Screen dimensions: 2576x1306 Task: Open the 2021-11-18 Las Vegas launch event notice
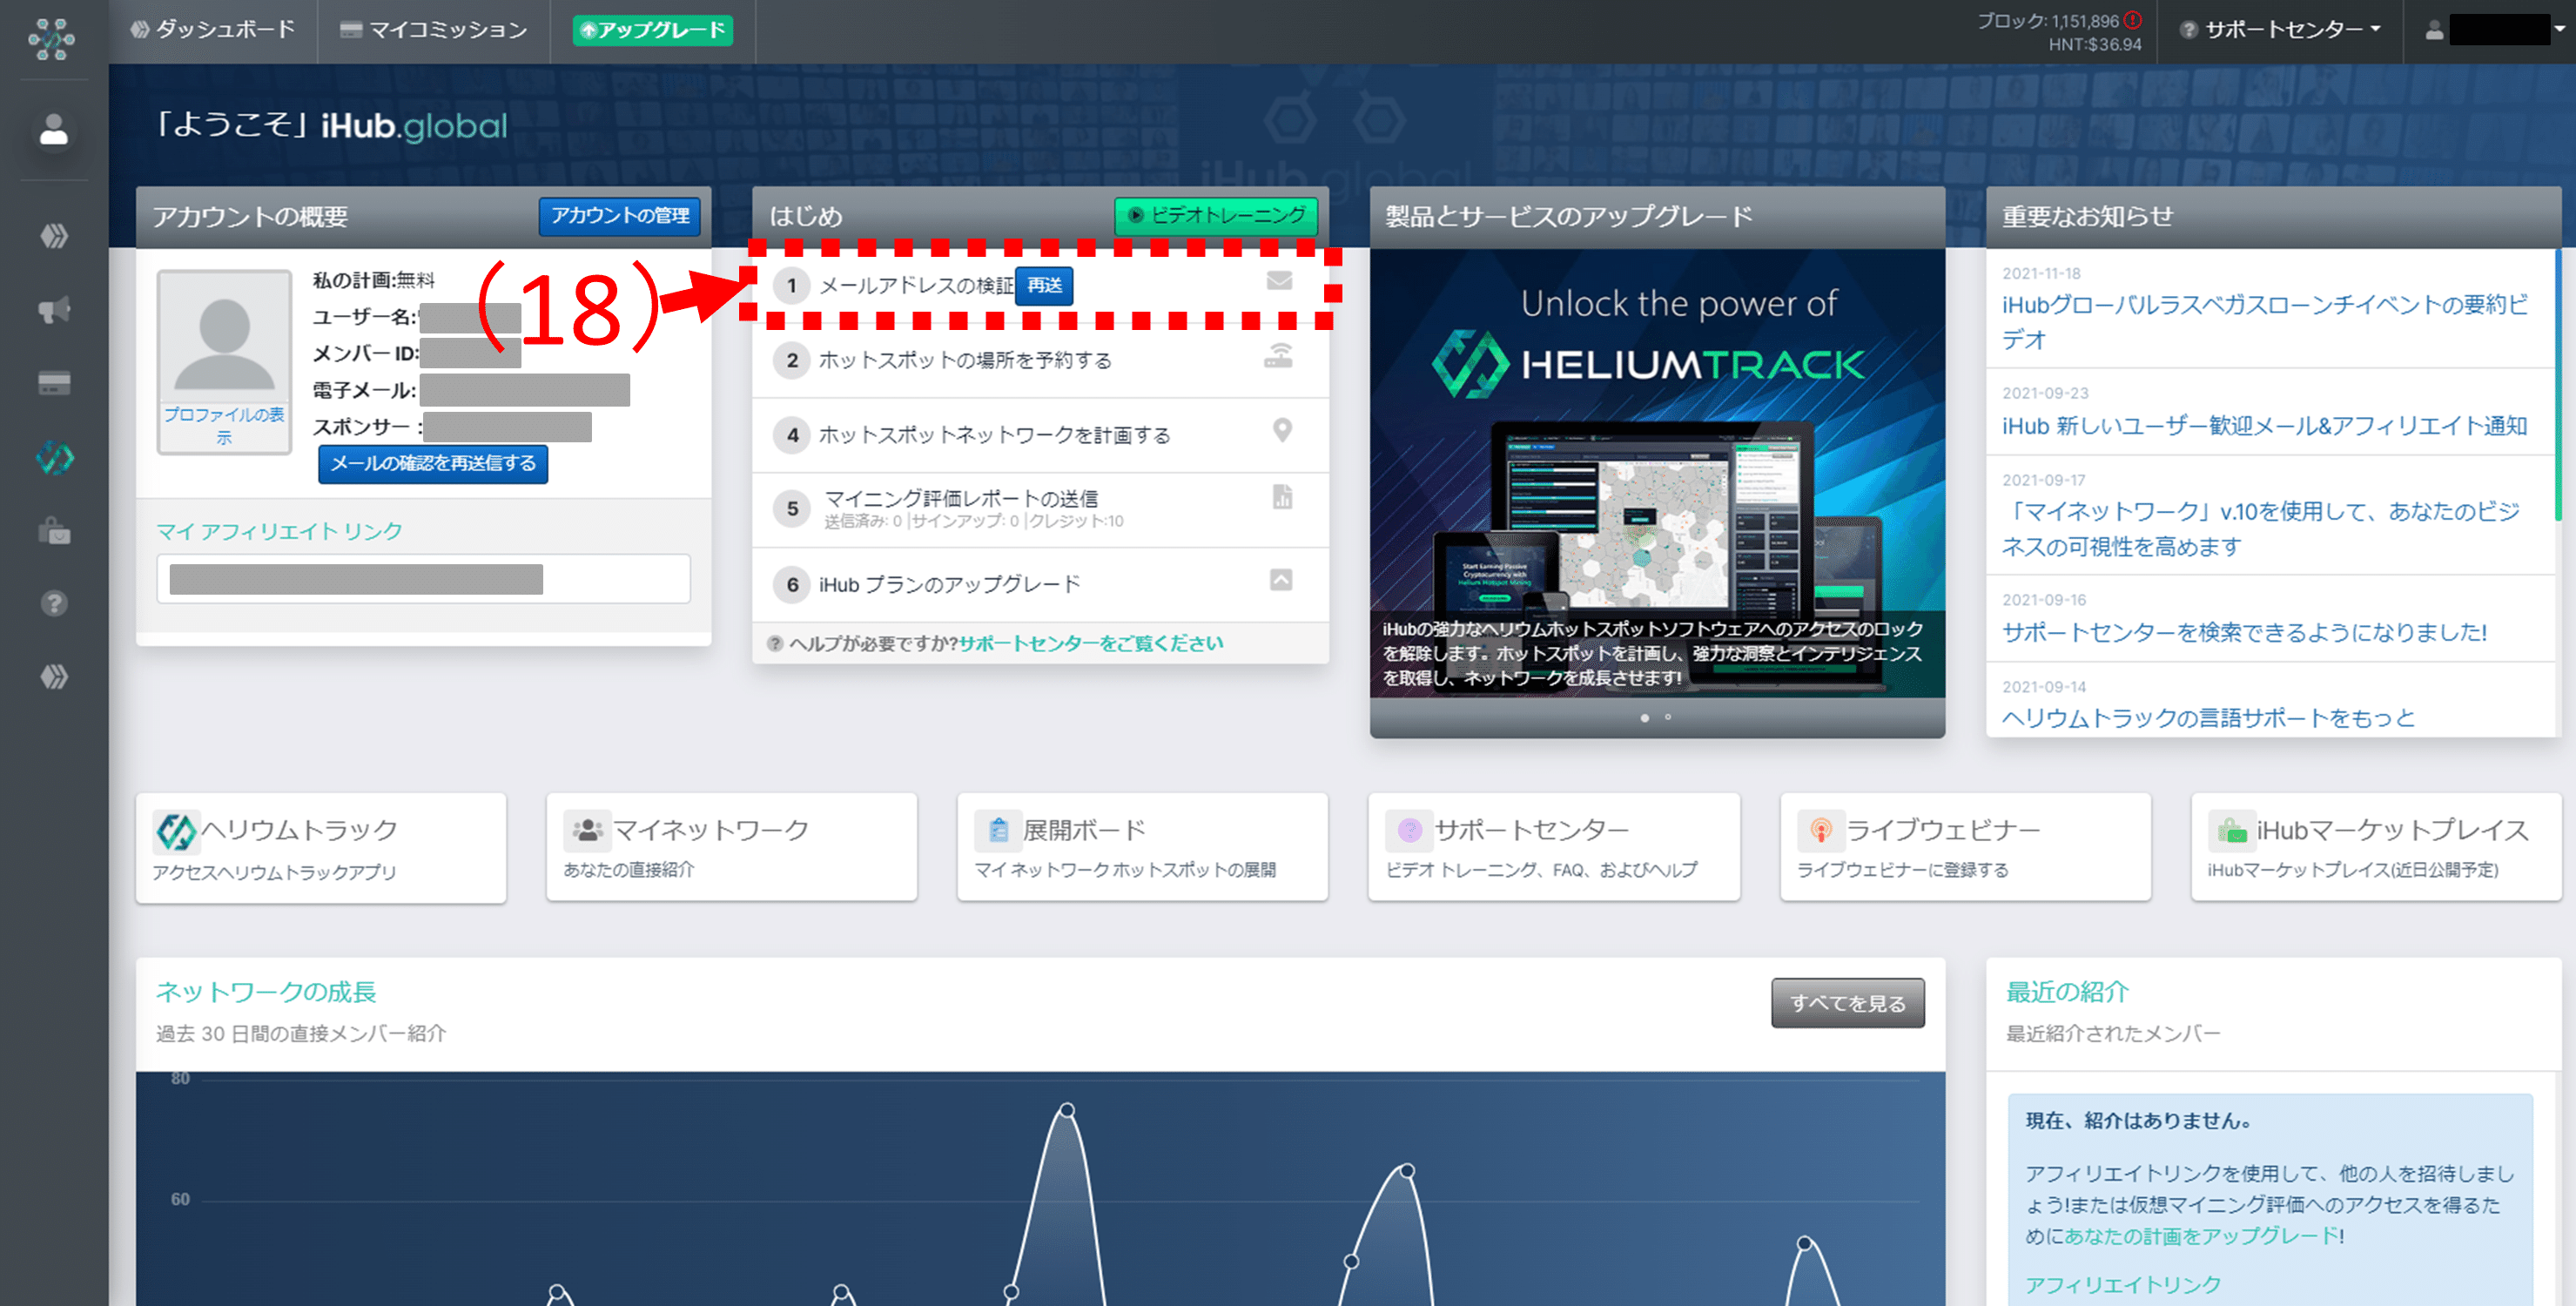pos(2265,322)
